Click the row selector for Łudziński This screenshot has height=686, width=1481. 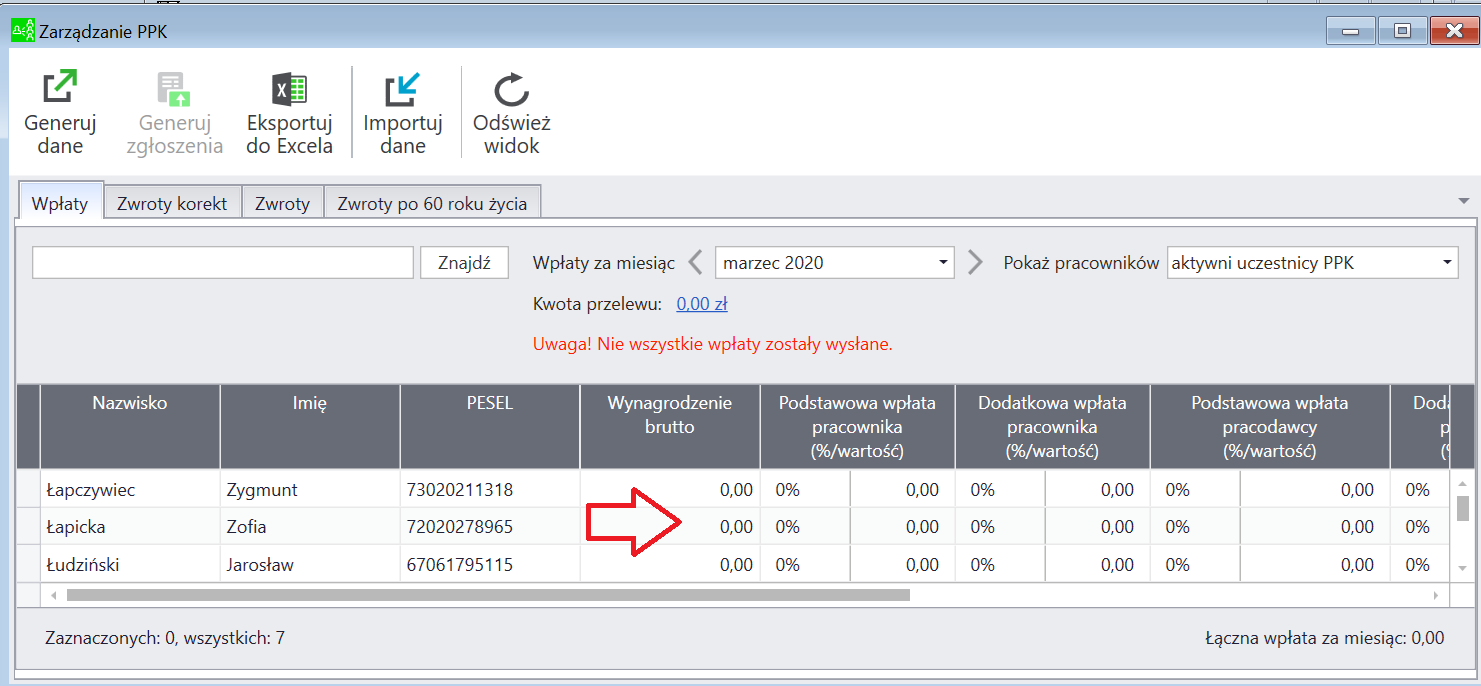28,565
